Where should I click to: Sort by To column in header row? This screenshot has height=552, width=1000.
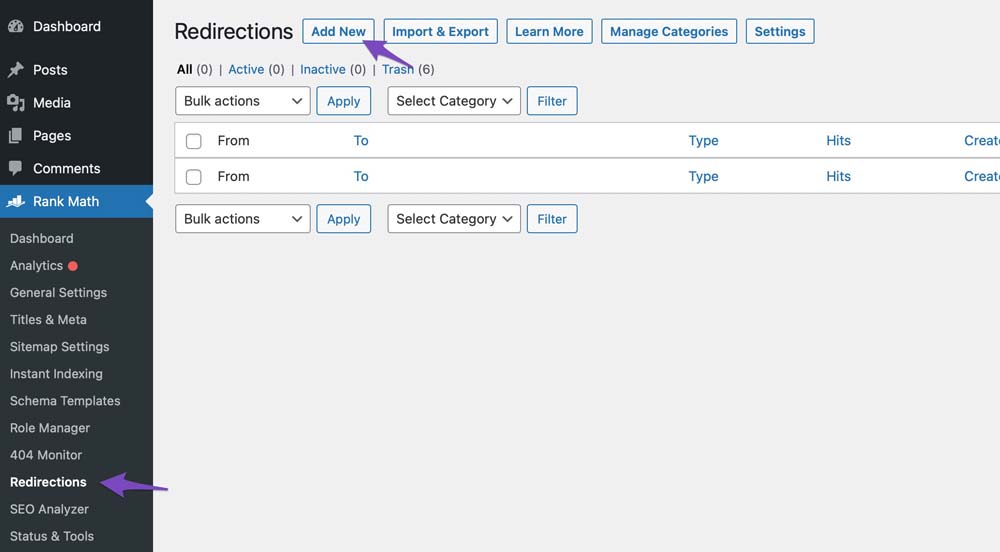pos(361,141)
